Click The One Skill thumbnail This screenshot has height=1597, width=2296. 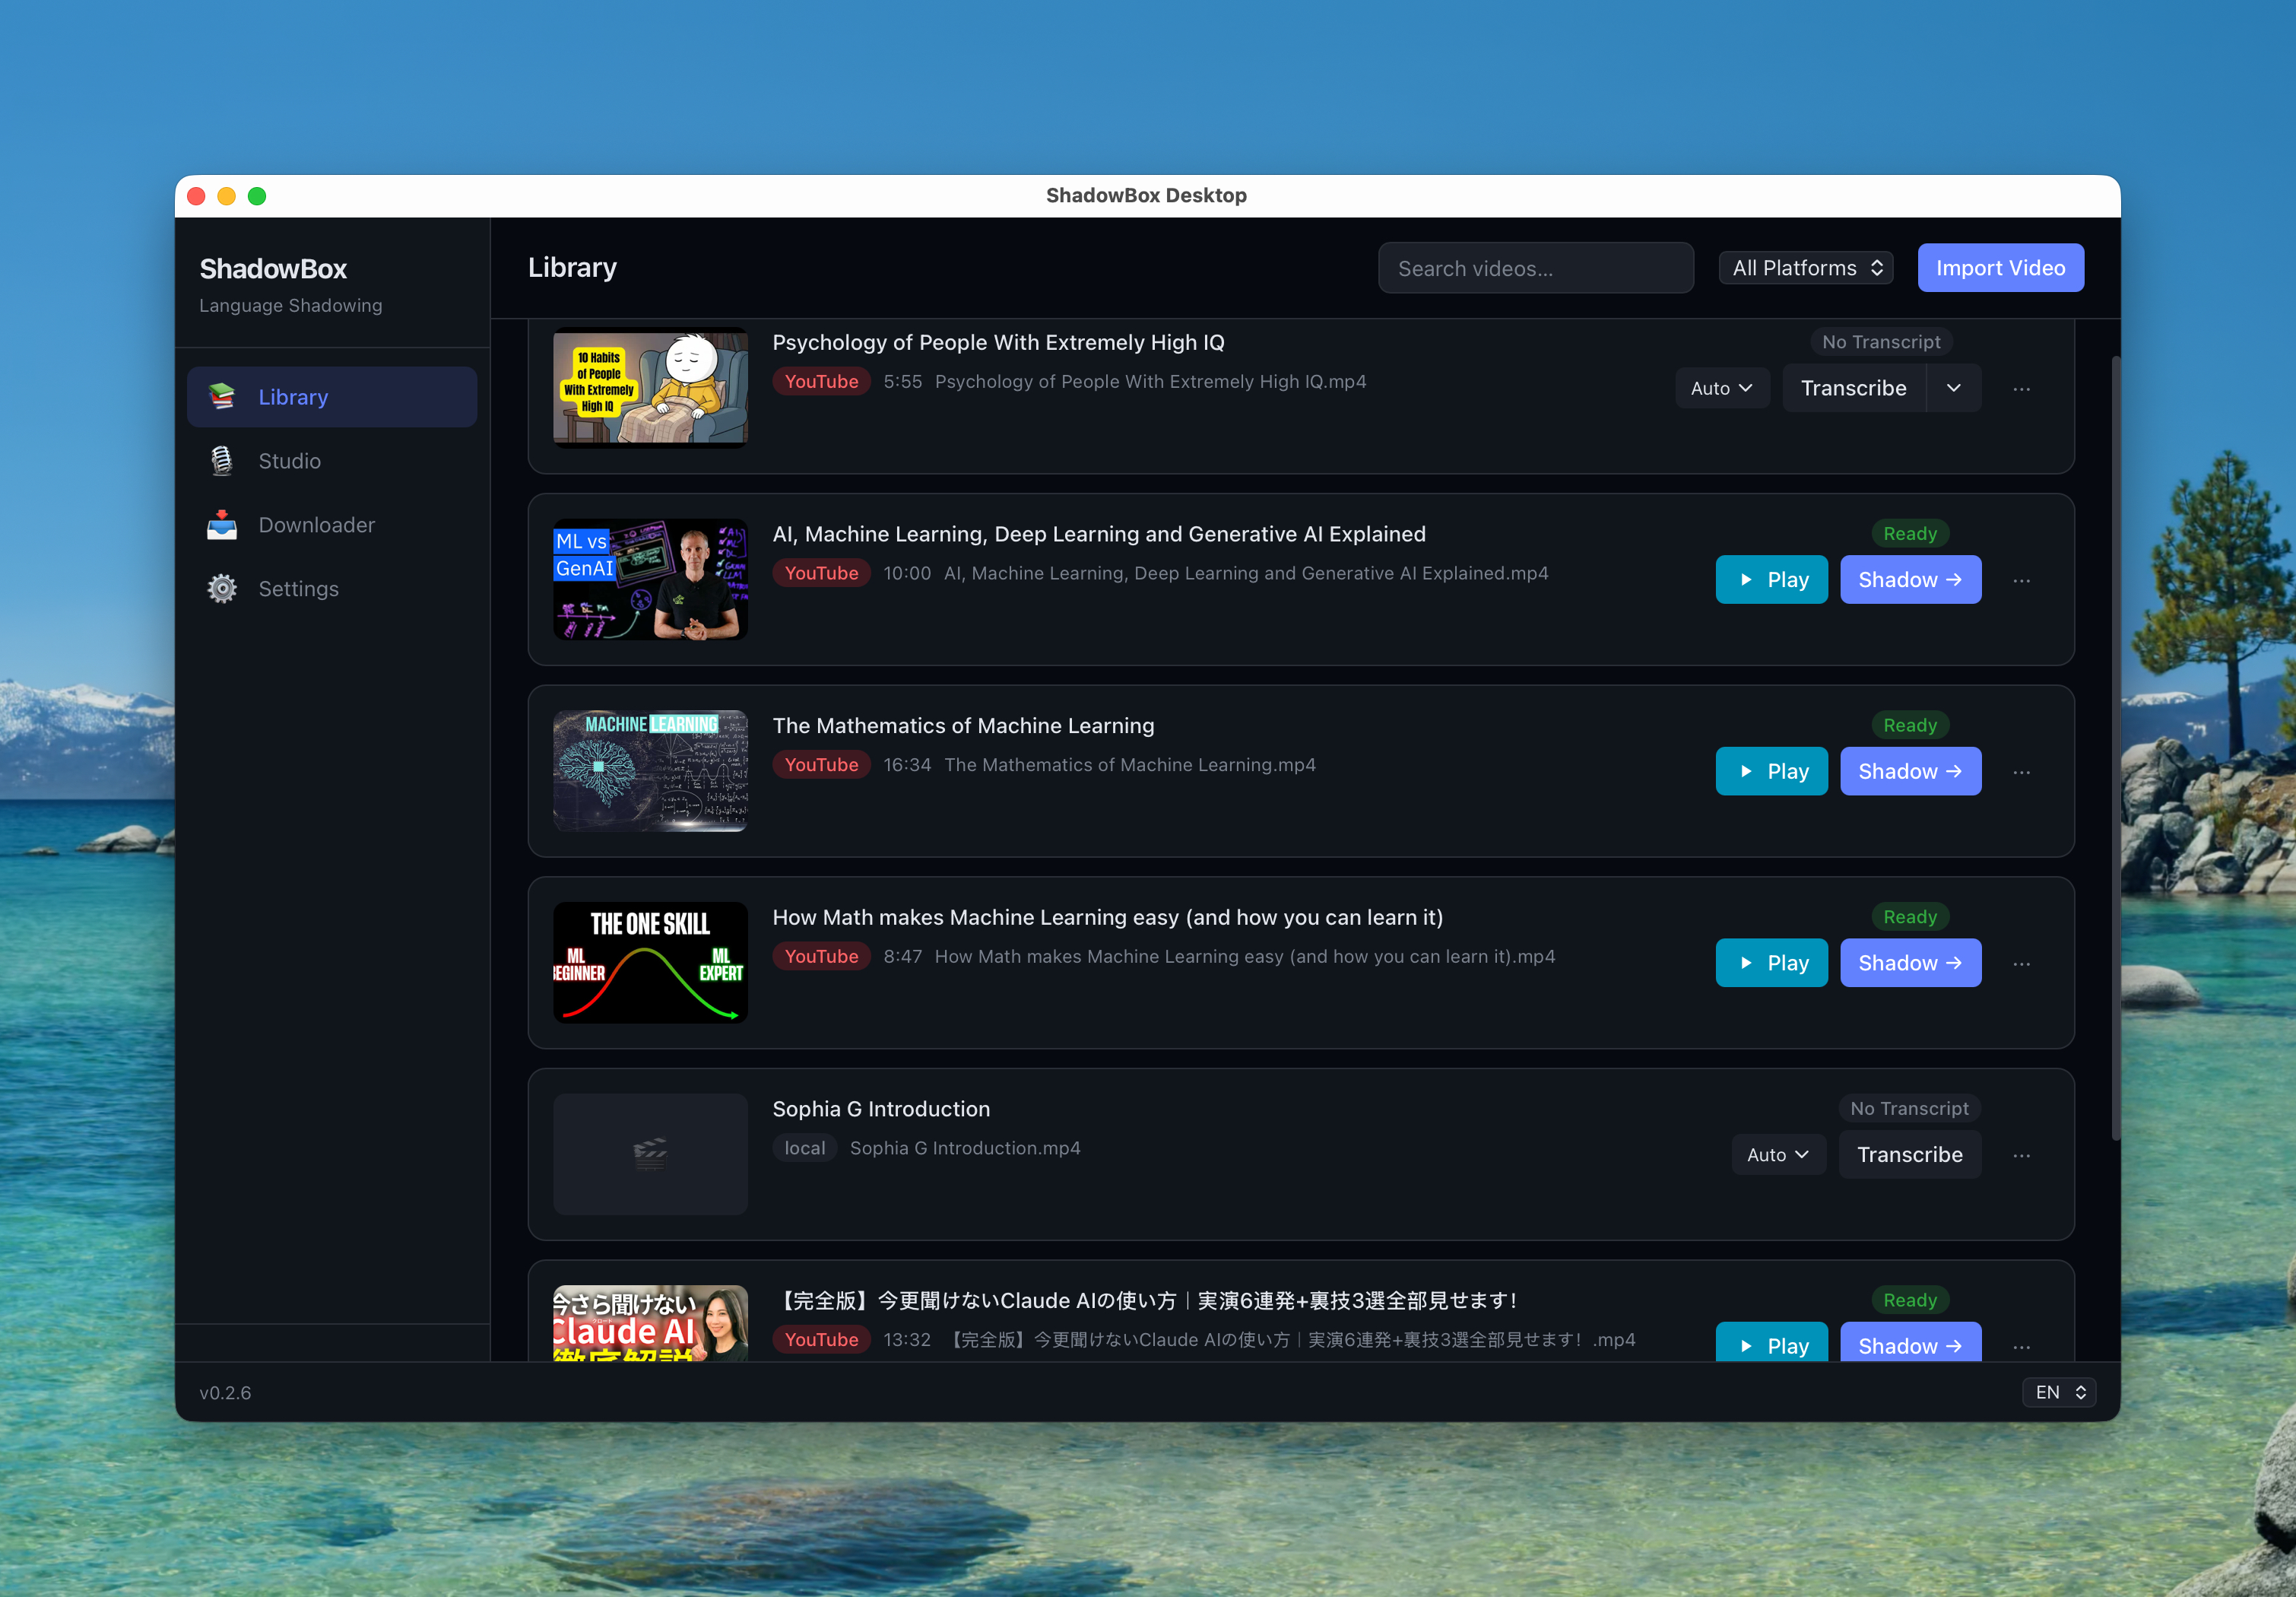(650, 963)
